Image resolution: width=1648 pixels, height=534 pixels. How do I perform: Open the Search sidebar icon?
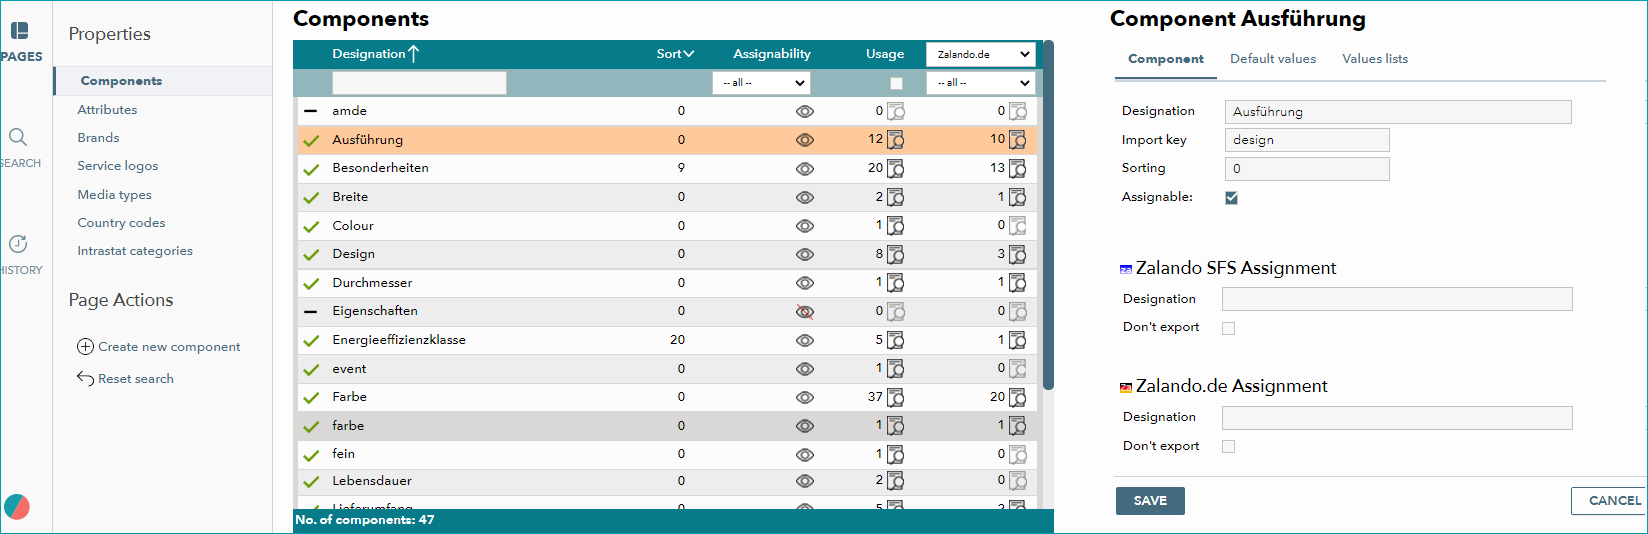tap(18, 137)
